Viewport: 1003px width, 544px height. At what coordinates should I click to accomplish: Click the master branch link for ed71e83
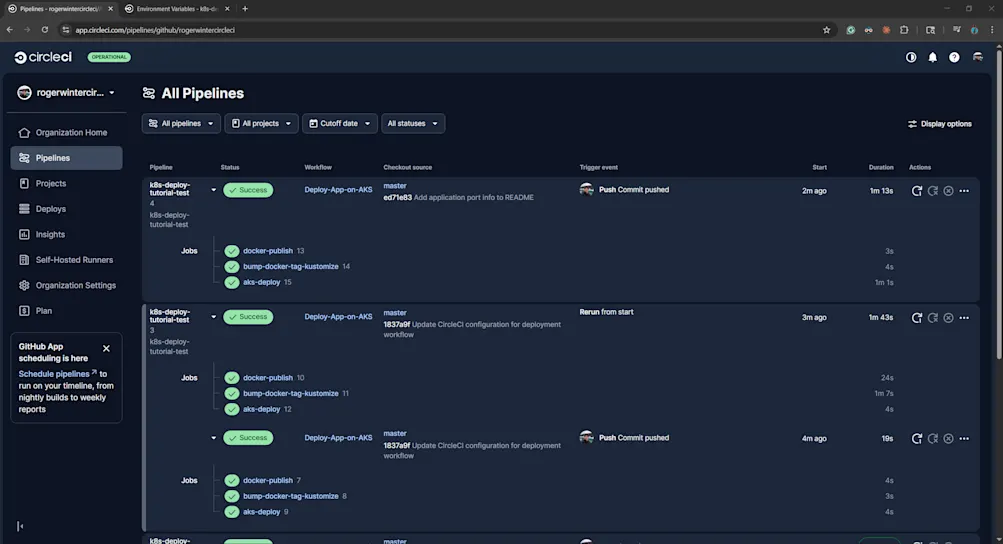click(x=395, y=186)
